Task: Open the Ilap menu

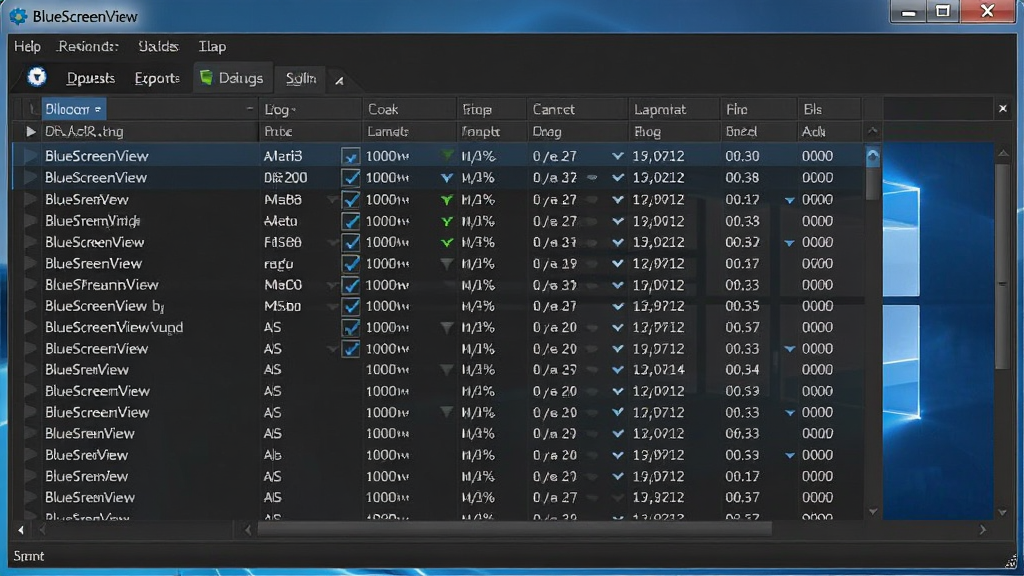Action: (x=212, y=46)
